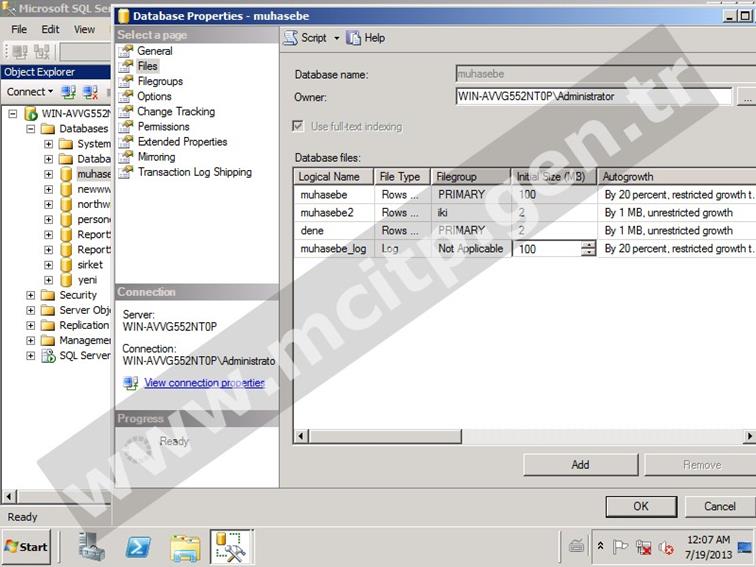Click the files grid left scroll arrow

pyautogui.click(x=301, y=436)
